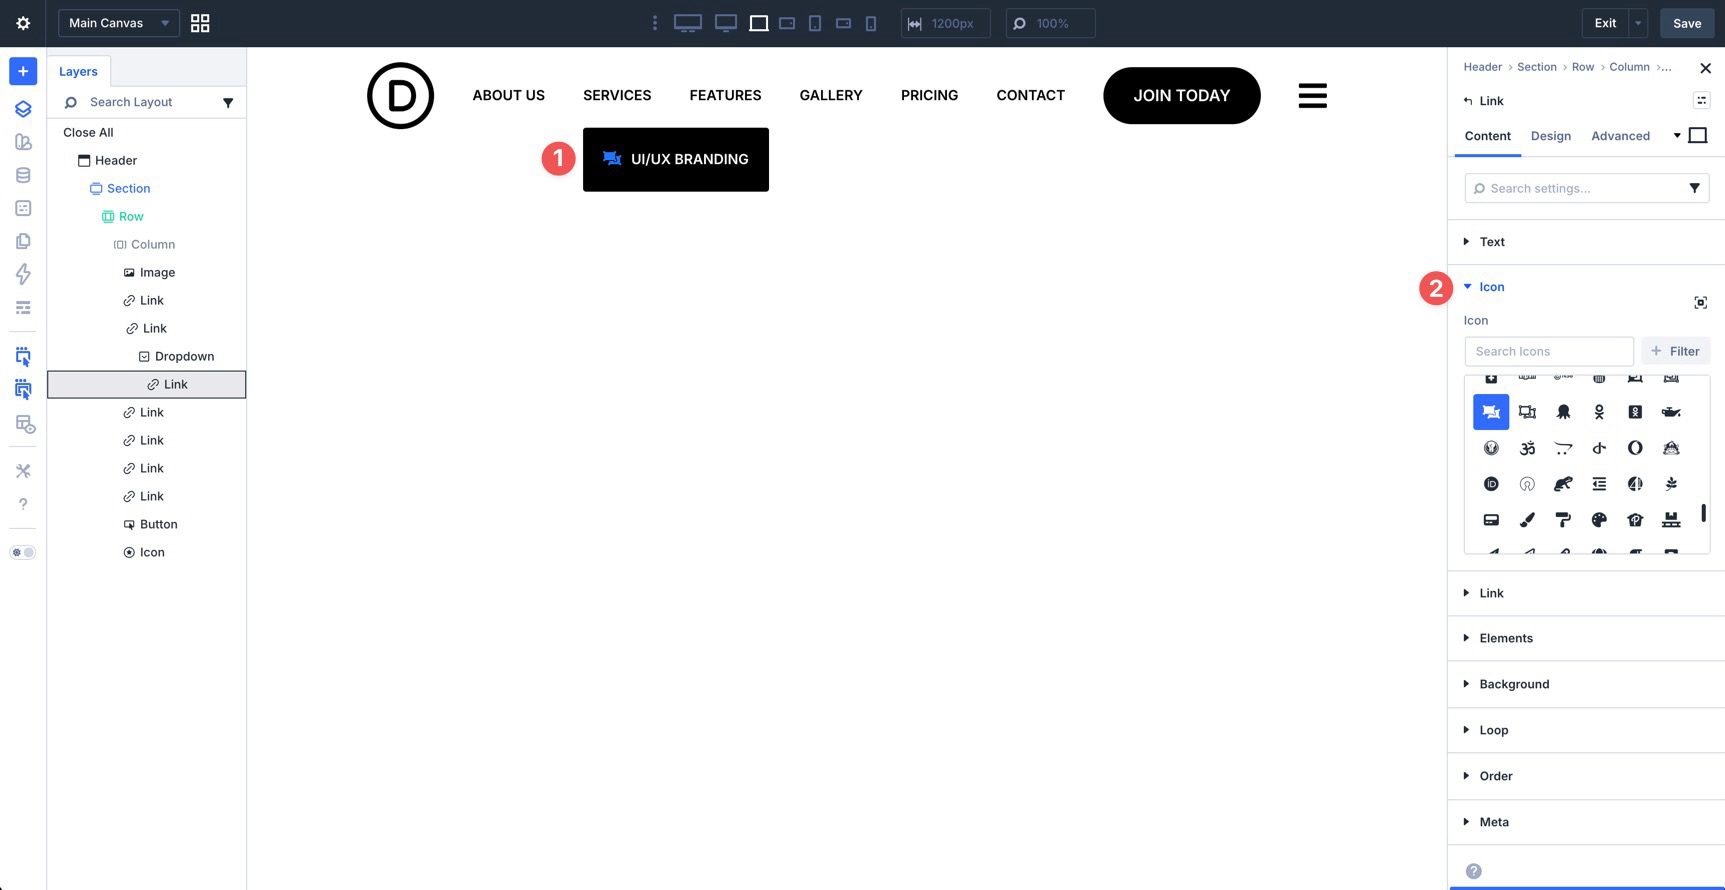Click the UI/UX BRANDING dropdown link
Screen dimensions: 1725x890
pyautogui.click(x=676, y=159)
